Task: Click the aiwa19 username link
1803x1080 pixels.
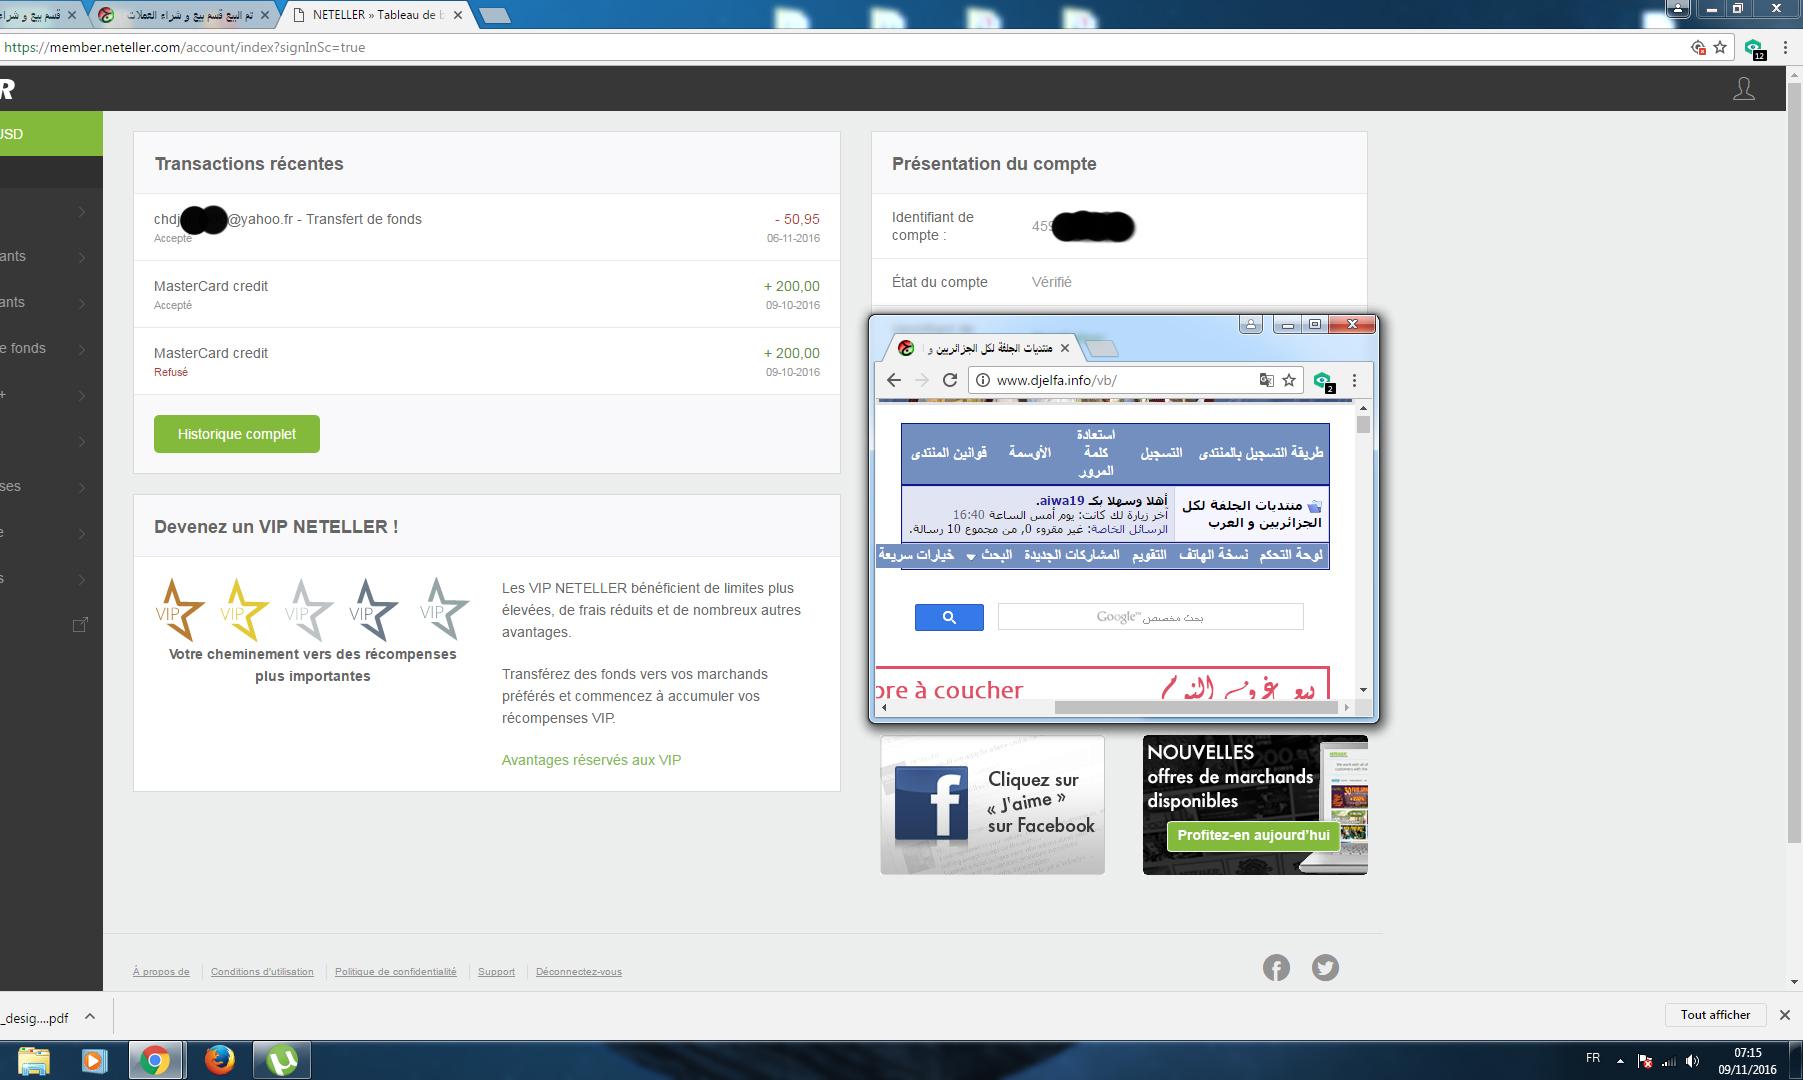Action: click(1061, 501)
